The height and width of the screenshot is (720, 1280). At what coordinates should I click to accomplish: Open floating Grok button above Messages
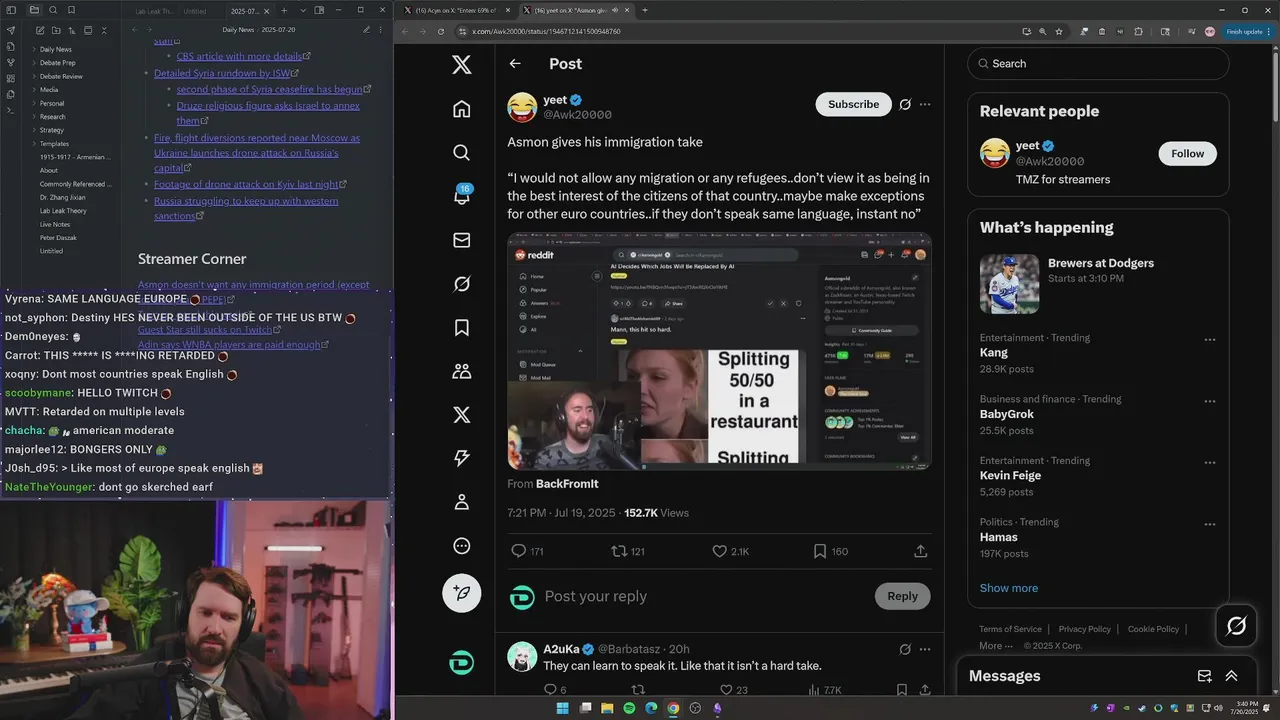[1236, 626]
